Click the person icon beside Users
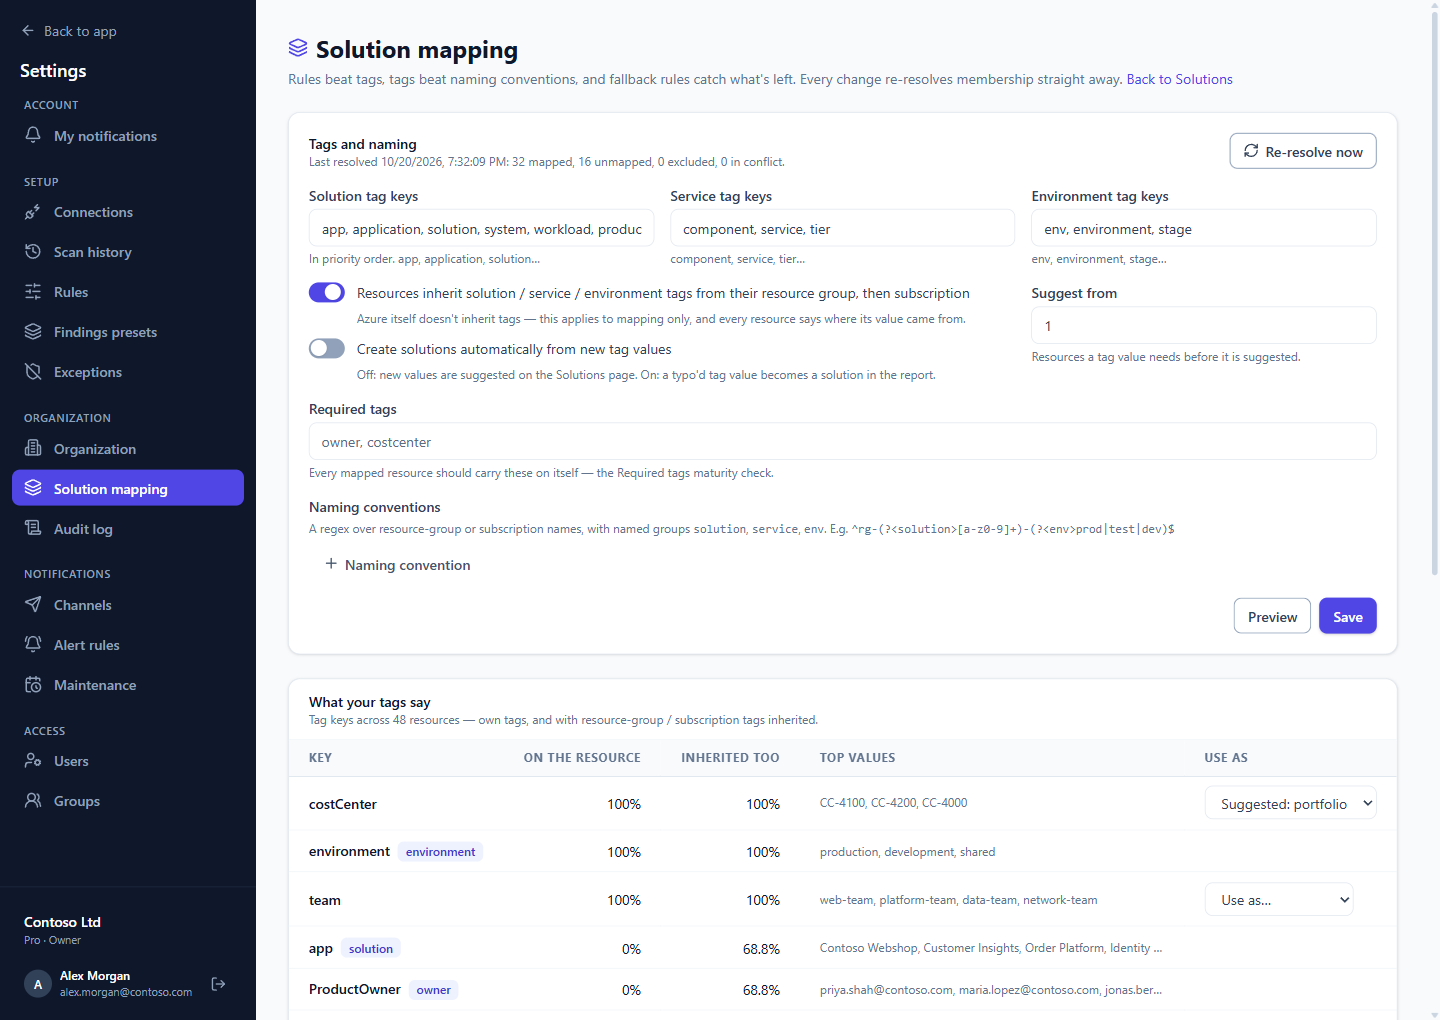This screenshot has width=1440, height=1020. pyautogui.click(x=33, y=761)
